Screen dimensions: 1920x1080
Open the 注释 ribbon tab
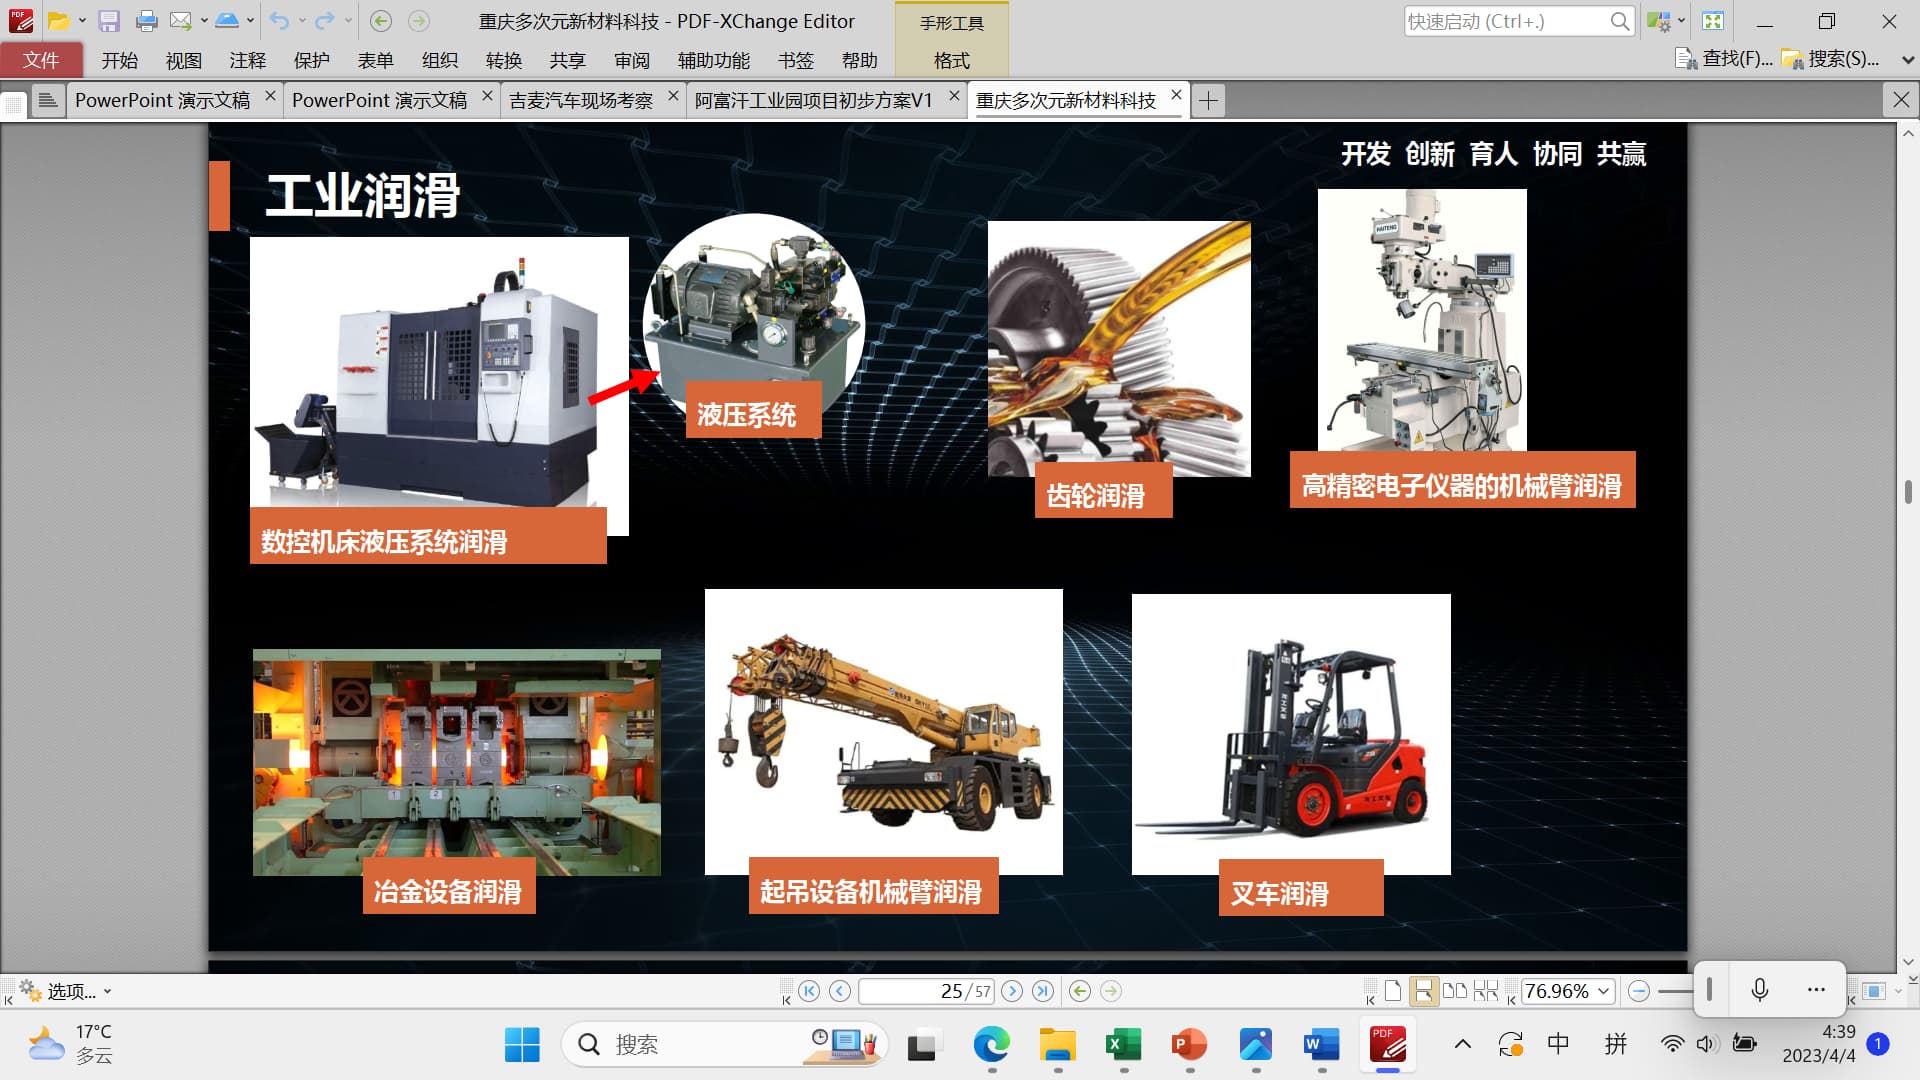click(x=247, y=60)
